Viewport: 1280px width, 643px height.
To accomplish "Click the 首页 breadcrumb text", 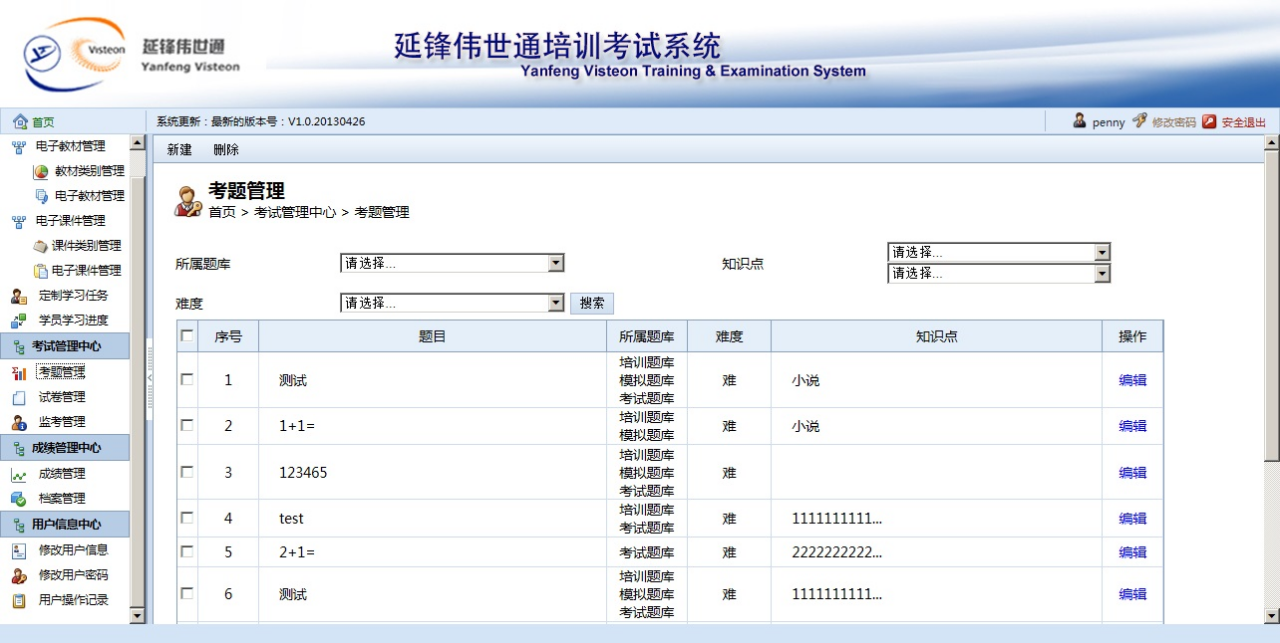I will [x=222, y=212].
